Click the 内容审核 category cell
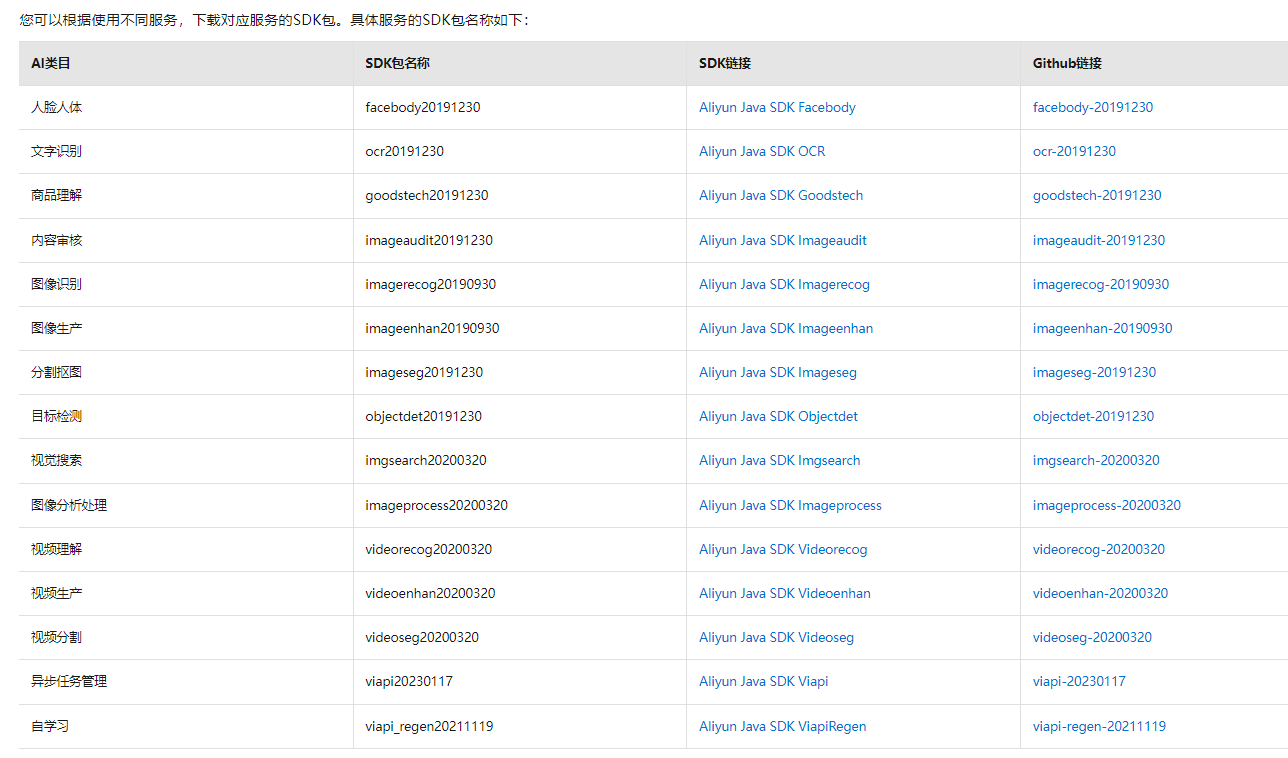This screenshot has height=758, width=1288. (186, 240)
